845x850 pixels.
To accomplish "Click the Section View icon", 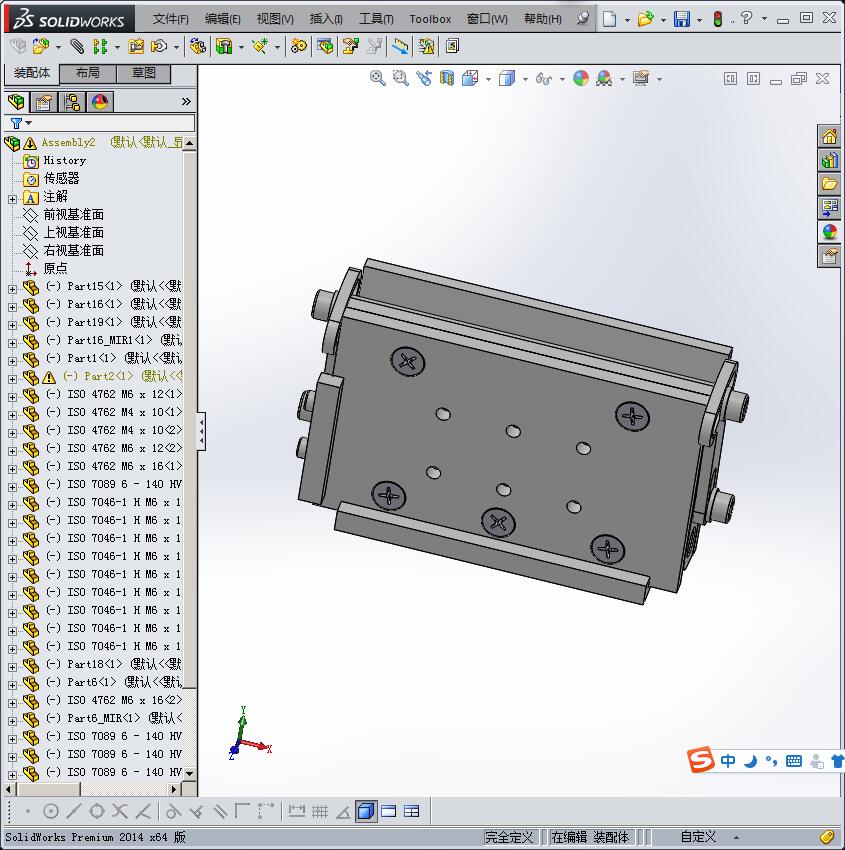I will [447, 79].
